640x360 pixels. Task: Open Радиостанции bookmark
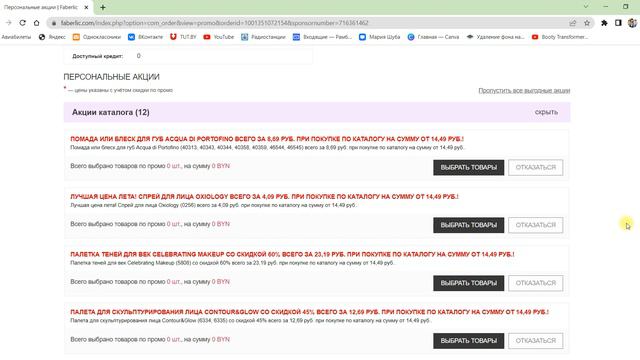(x=263, y=37)
